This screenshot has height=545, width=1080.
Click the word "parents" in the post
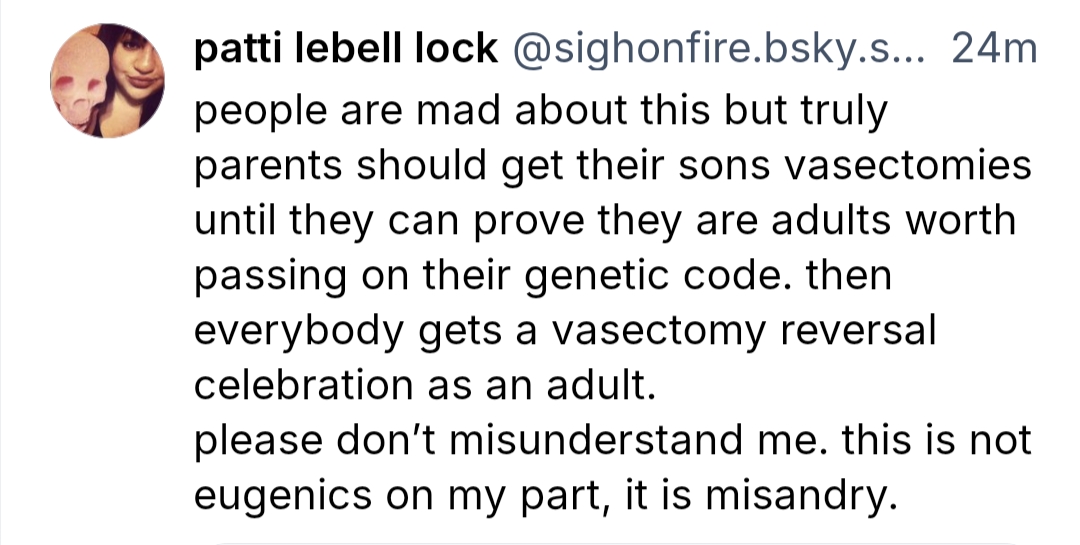click(263, 166)
